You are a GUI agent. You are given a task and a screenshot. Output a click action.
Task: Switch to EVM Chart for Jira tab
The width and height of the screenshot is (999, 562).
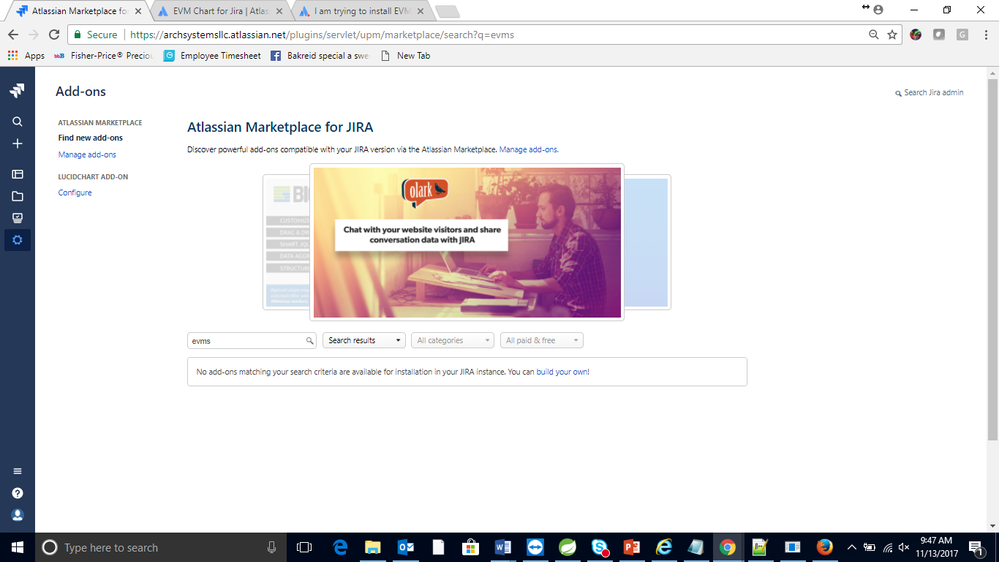(220, 11)
